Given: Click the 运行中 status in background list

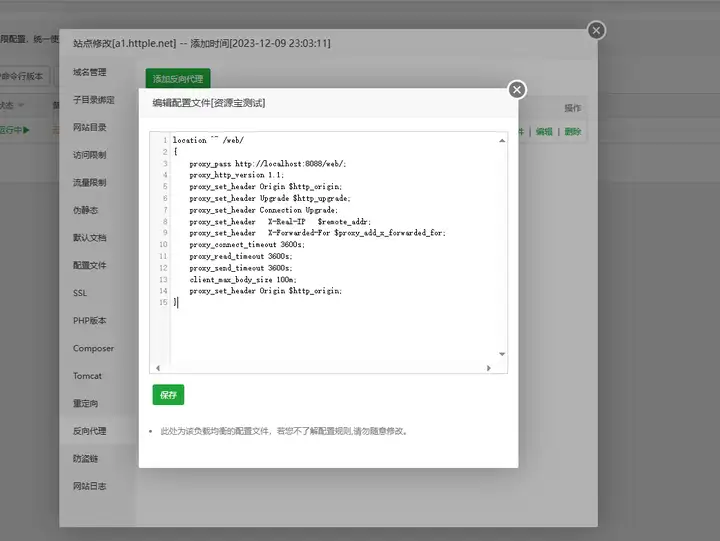Looking at the screenshot, I should click(x=14, y=130).
